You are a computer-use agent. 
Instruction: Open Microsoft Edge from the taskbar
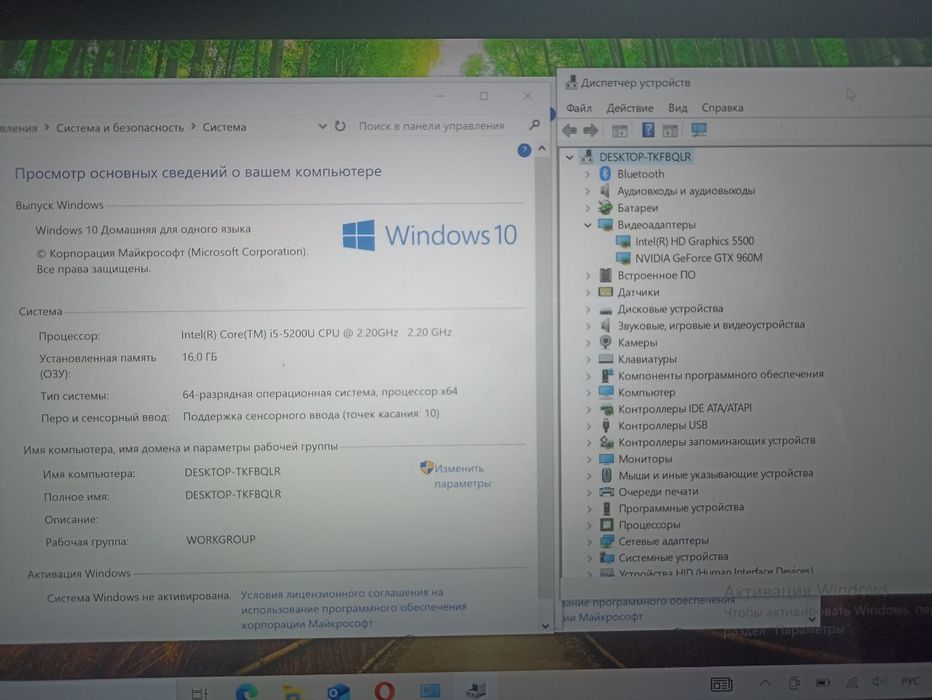(247, 691)
